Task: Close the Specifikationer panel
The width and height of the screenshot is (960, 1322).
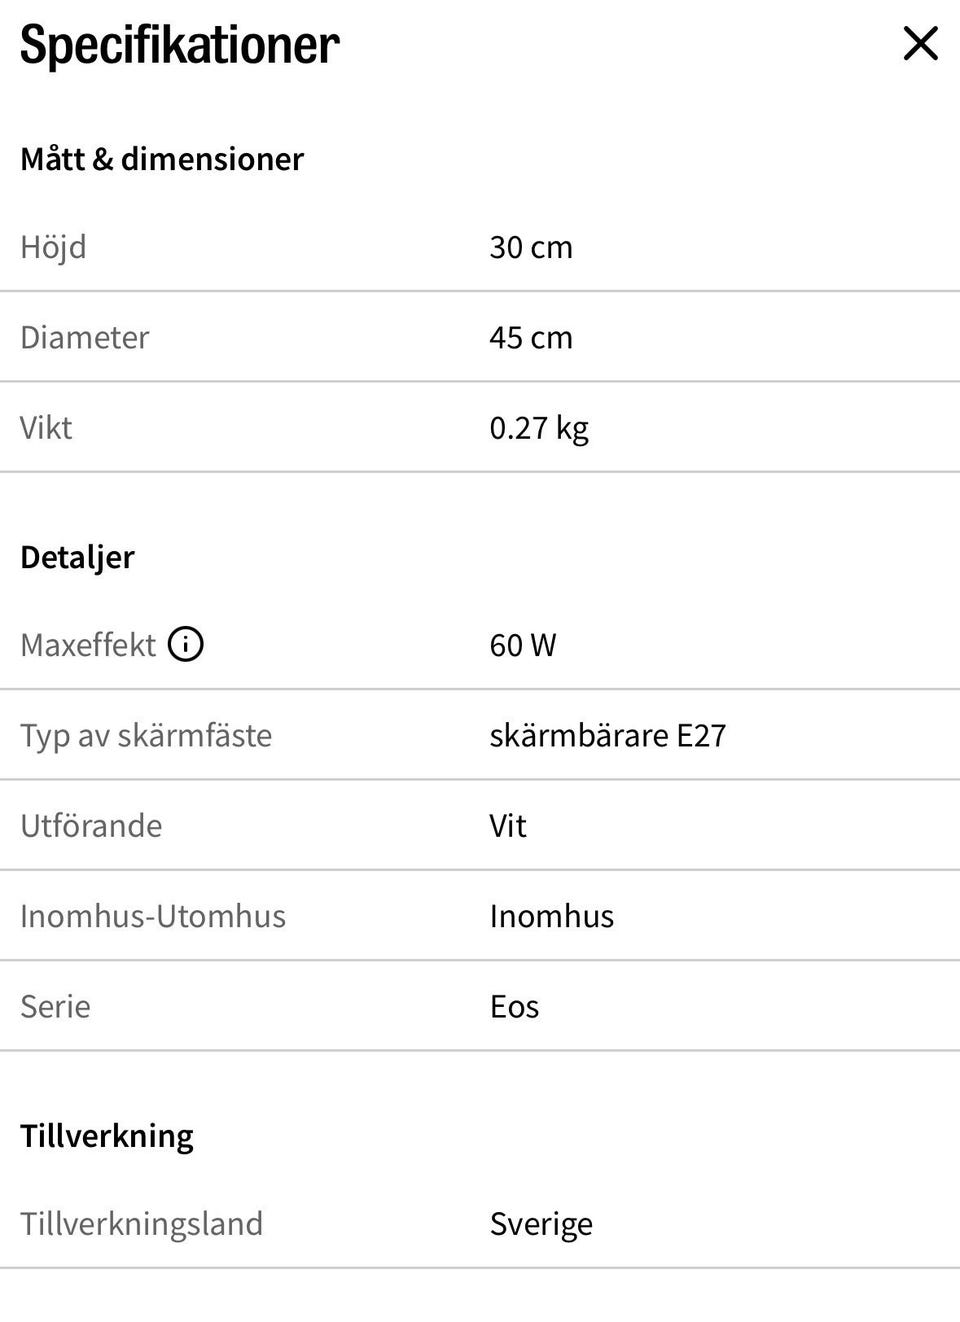Action: (920, 43)
